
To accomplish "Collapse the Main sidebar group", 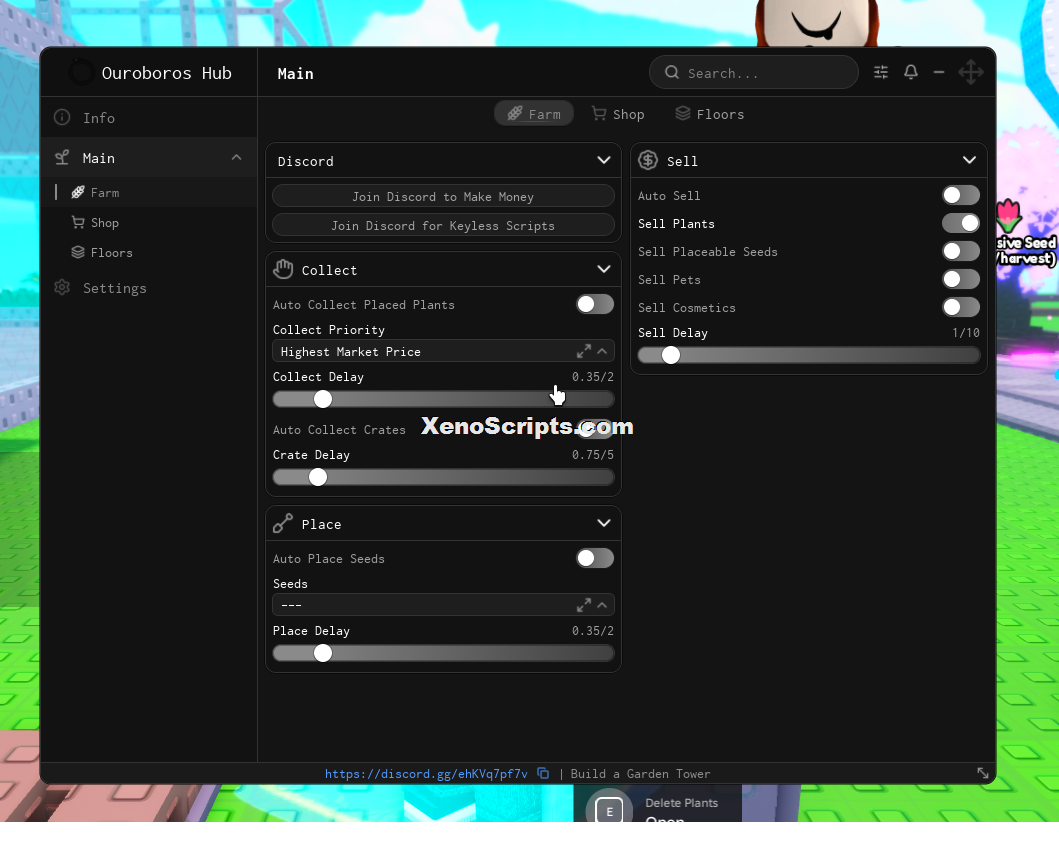I will pos(236,157).
